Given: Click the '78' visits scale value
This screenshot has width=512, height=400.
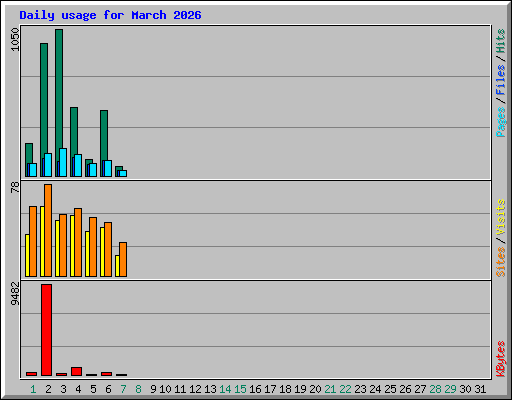Looking at the screenshot, I should coord(15,187).
